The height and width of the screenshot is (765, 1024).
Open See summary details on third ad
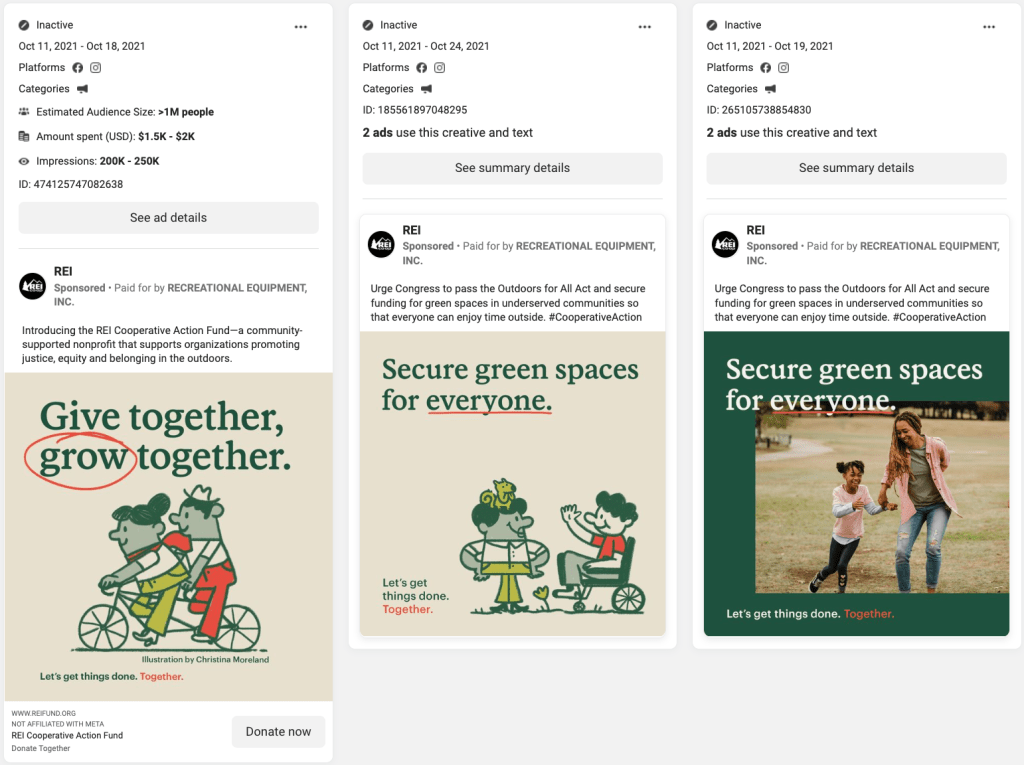click(x=856, y=168)
